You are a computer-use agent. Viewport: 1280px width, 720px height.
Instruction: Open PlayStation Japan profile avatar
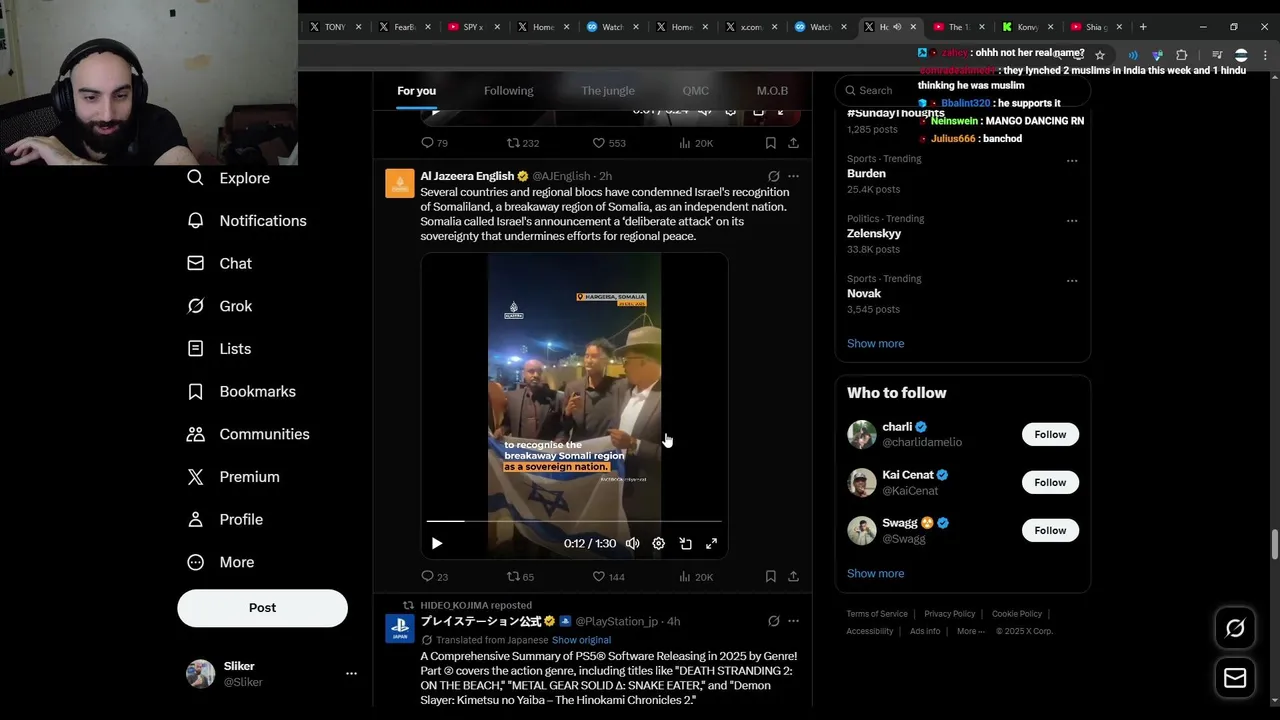400,629
